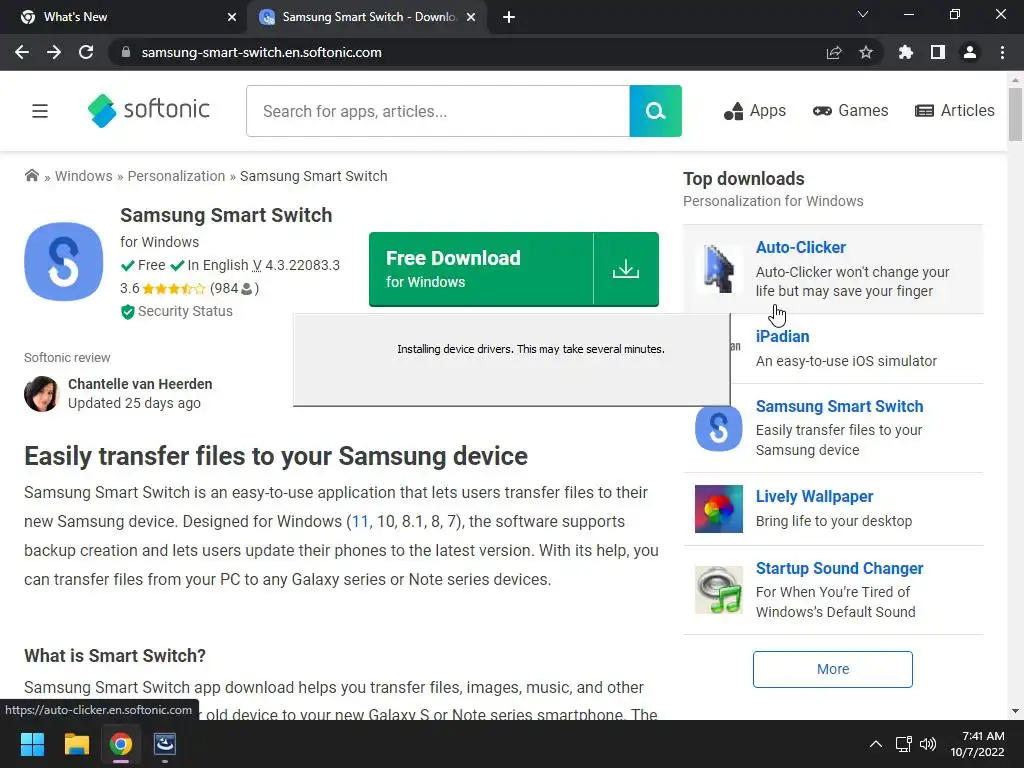The image size is (1024, 768).
Task: Open File Explorer from taskbar
Action: pyautogui.click(x=76, y=744)
